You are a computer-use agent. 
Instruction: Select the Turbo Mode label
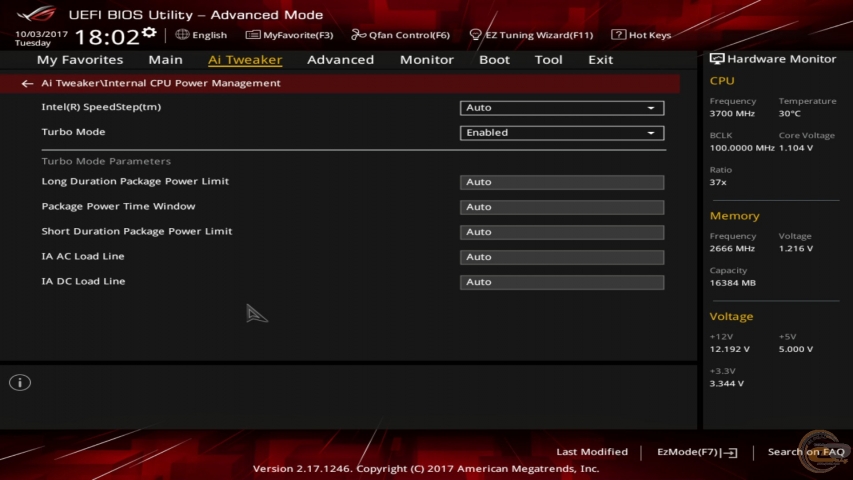[73, 132]
